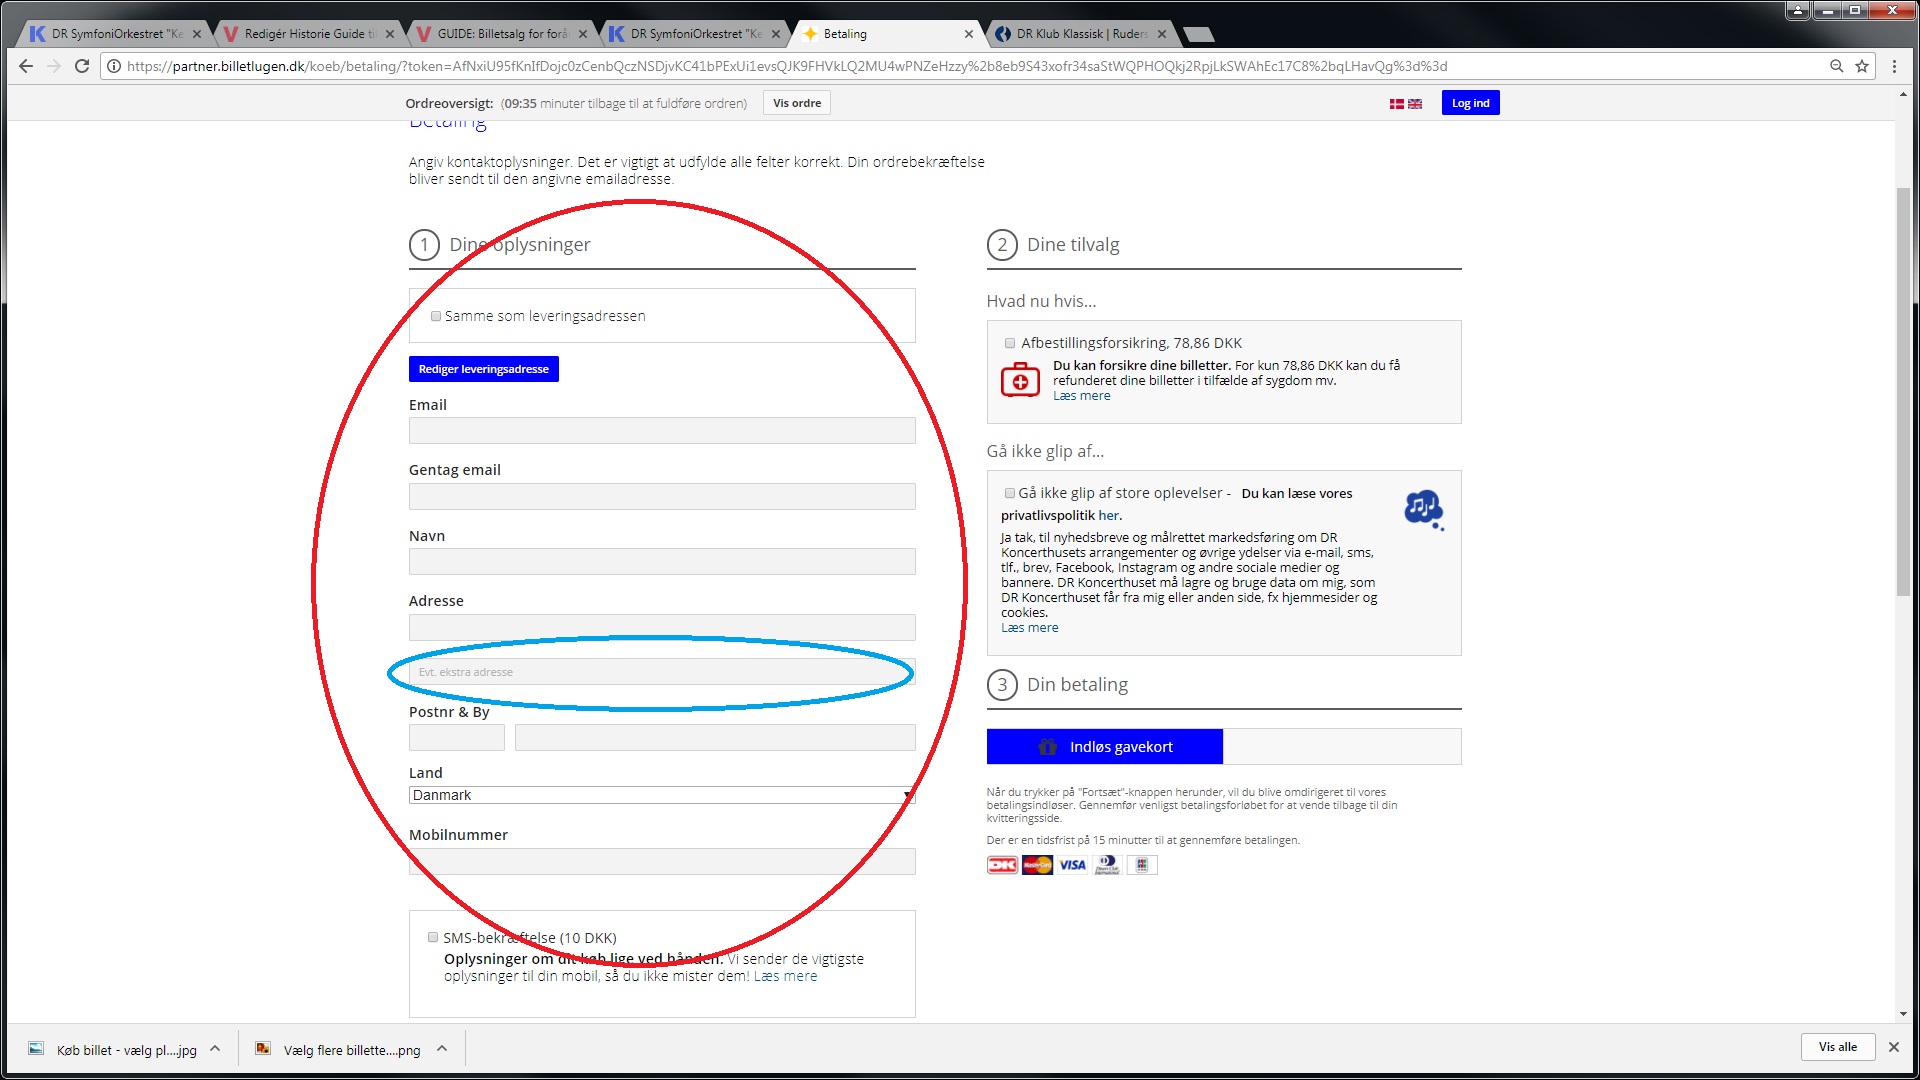Expand options for 'Køb billet' download

click(x=215, y=1049)
